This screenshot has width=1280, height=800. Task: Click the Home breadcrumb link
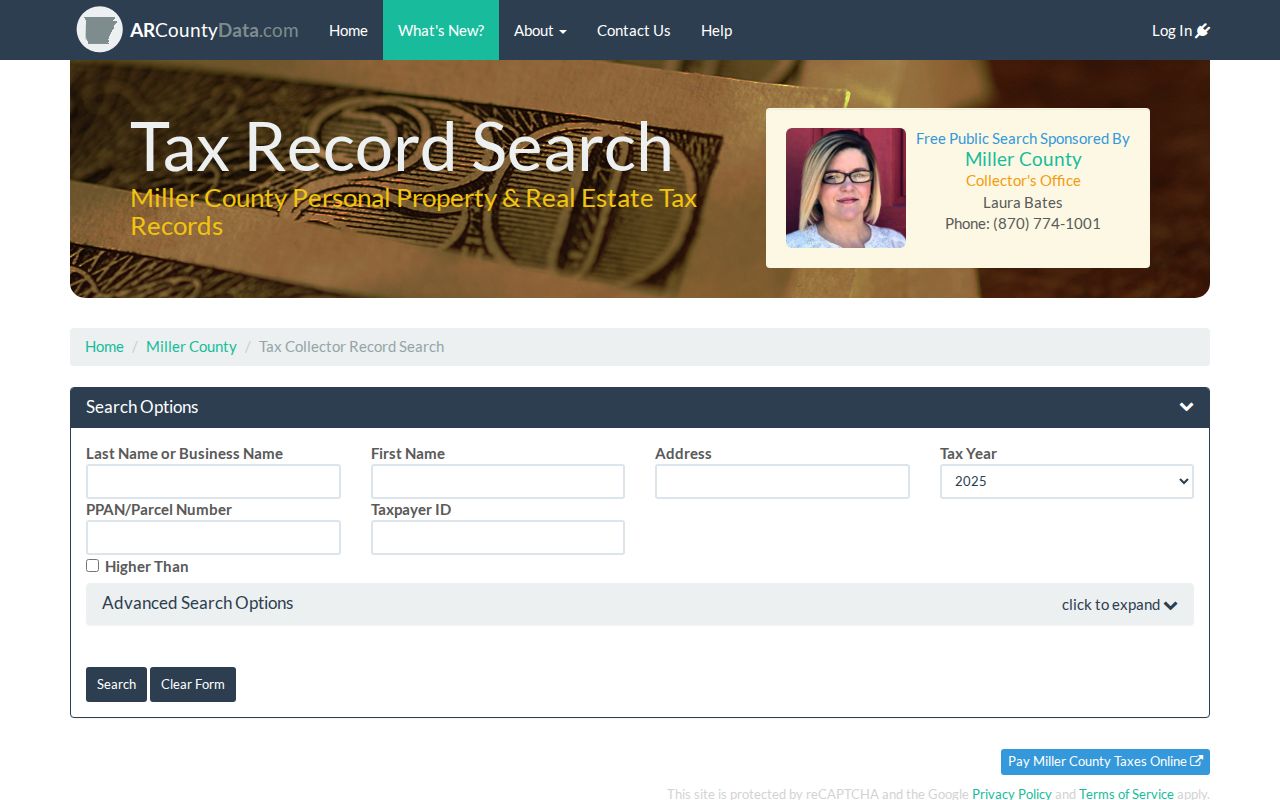[x=104, y=346]
